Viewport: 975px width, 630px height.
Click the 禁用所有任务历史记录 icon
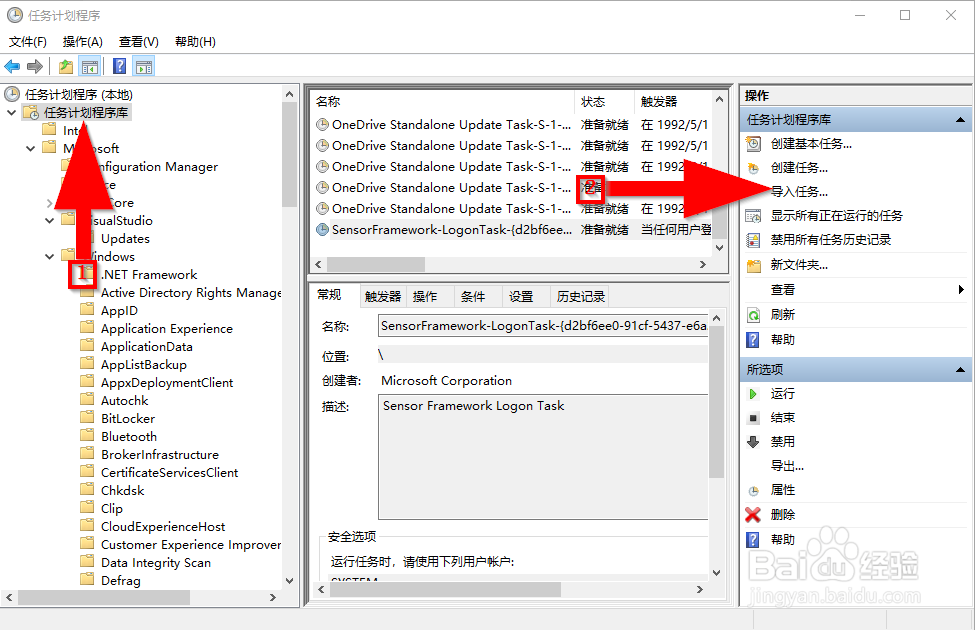coord(753,240)
